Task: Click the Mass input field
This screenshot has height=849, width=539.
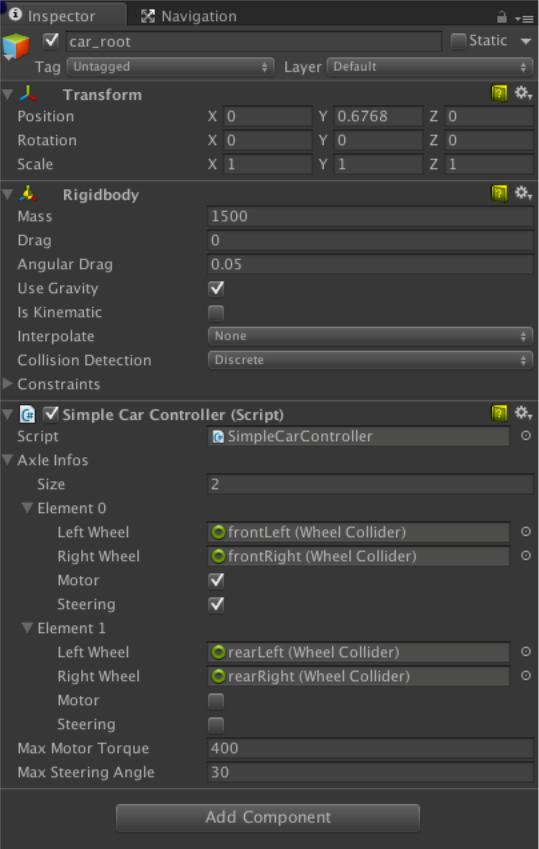Action: click(x=371, y=216)
